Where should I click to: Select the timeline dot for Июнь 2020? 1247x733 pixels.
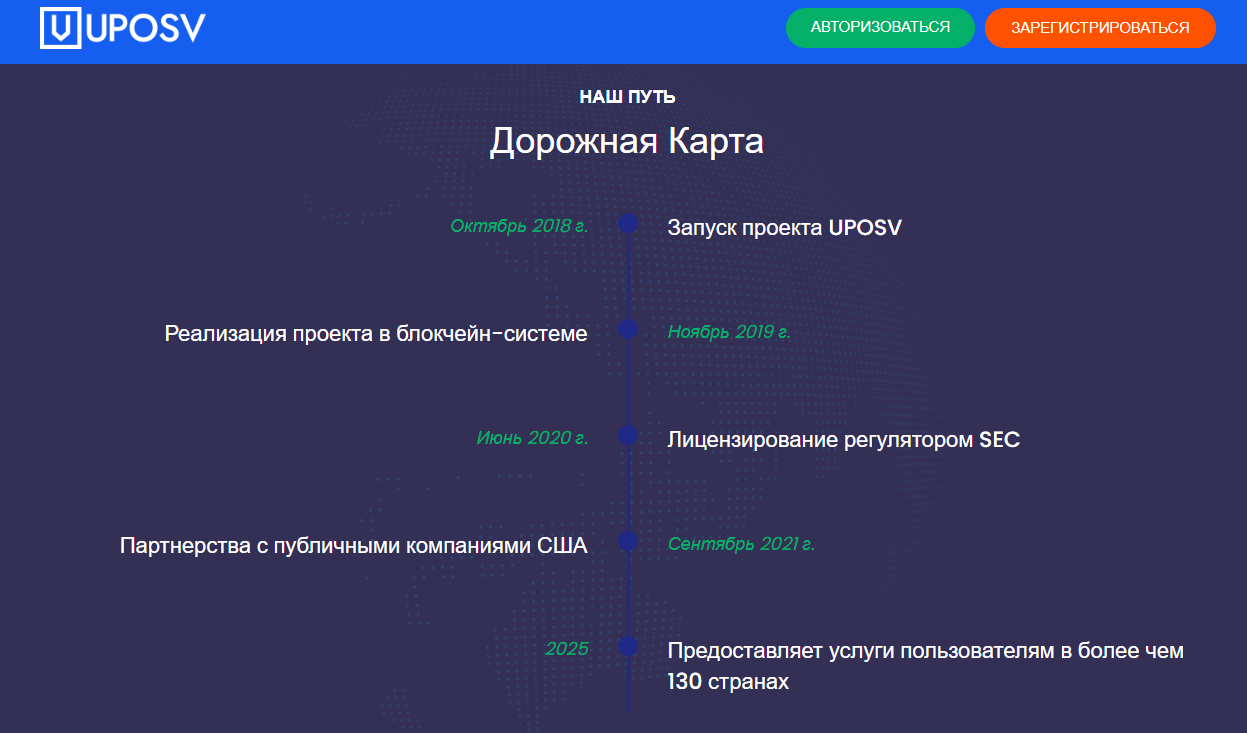tap(628, 435)
